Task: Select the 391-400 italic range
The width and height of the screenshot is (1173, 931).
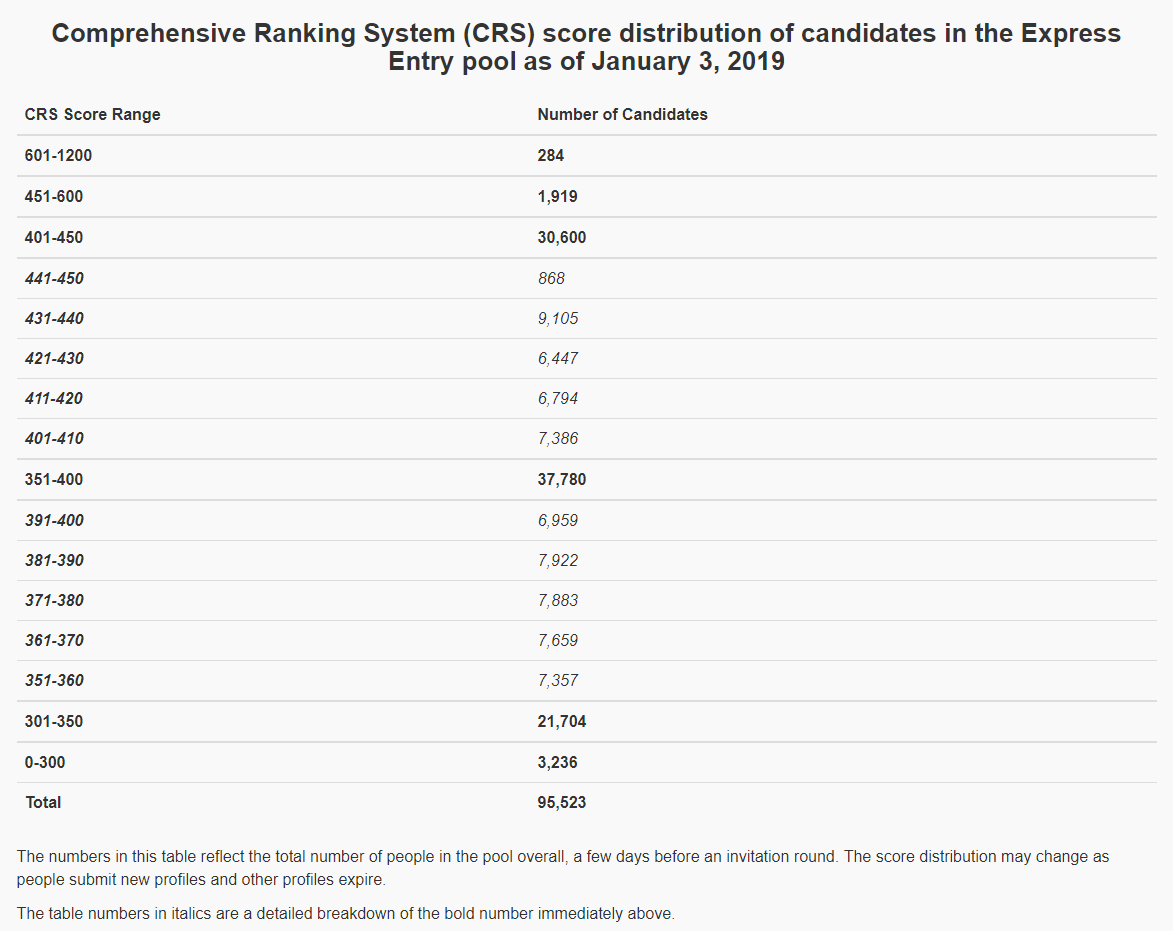Action: tap(54, 520)
